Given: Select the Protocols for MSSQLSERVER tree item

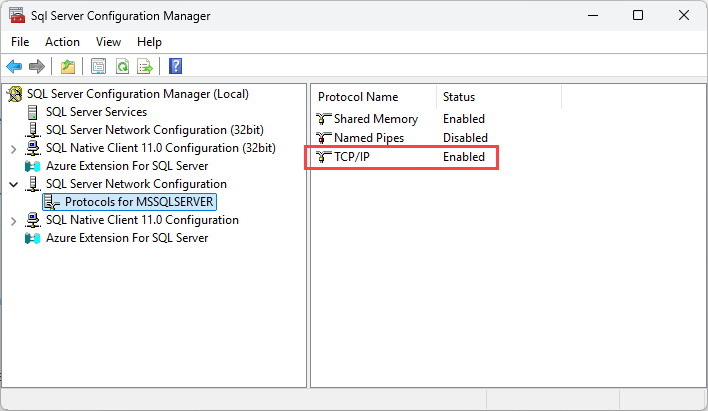Looking at the screenshot, I should point(139,202).
